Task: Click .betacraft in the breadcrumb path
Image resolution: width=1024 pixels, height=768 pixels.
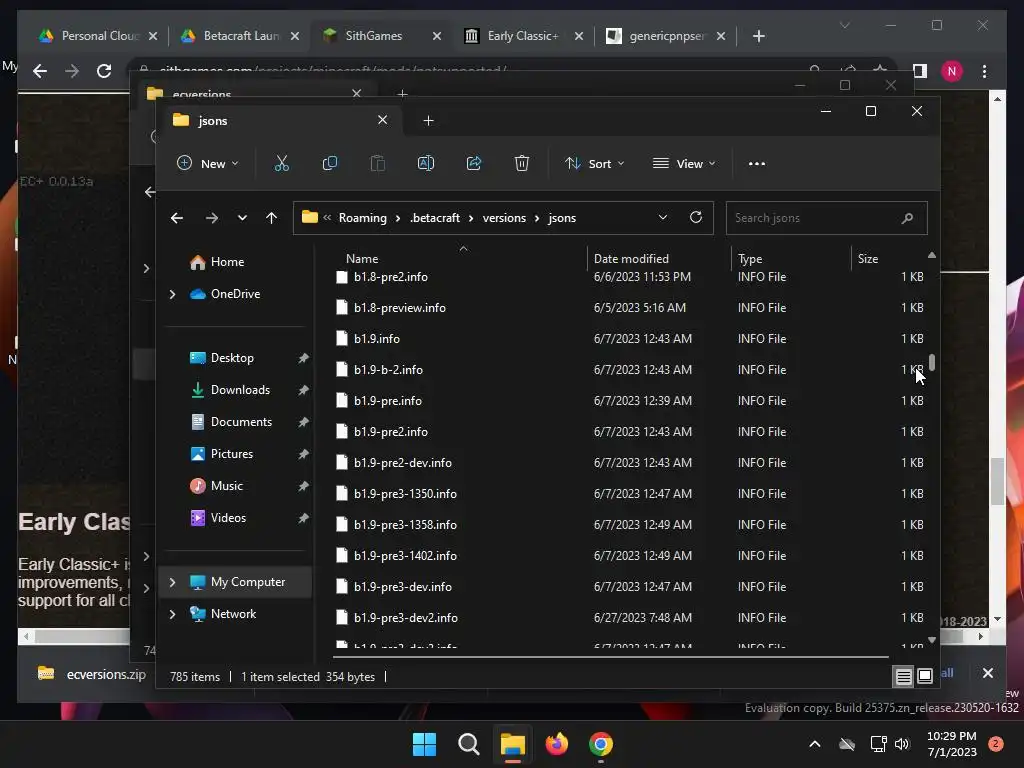Action: 435,218
